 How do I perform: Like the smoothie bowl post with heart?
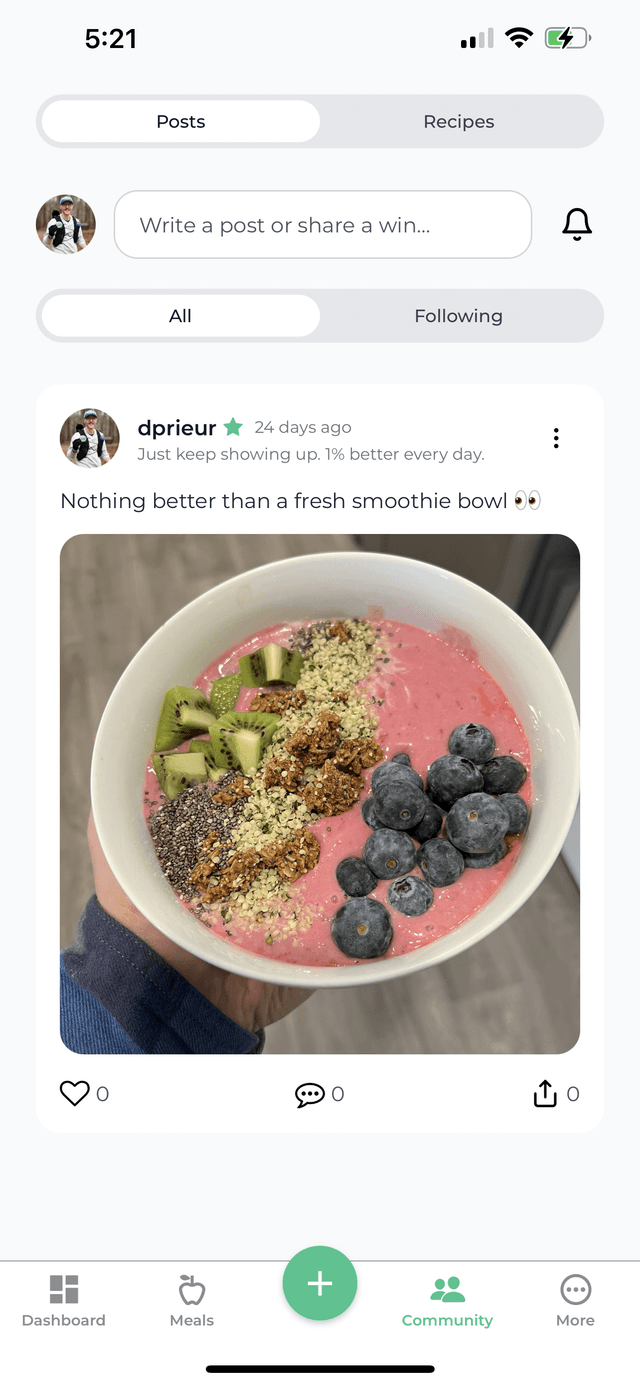[x=75, y=1094]
